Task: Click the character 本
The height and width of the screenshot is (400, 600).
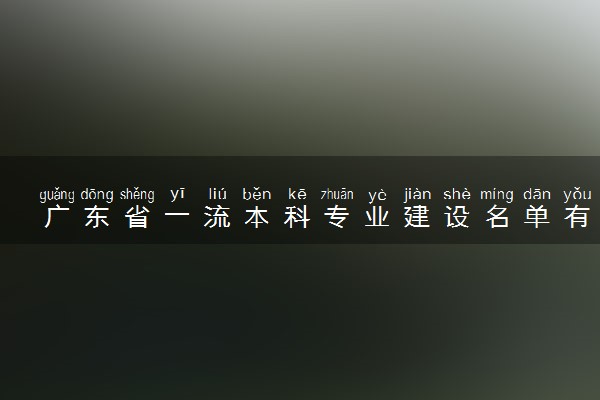Action: (257, 217)
